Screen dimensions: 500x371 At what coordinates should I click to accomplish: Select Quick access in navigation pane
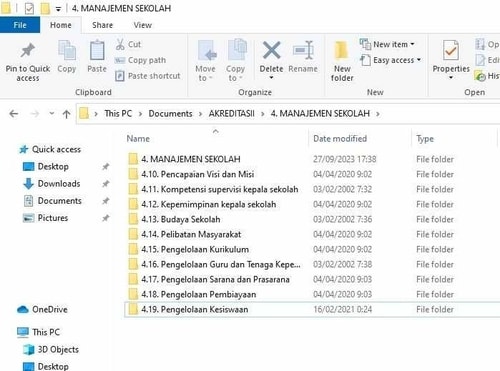50,149
